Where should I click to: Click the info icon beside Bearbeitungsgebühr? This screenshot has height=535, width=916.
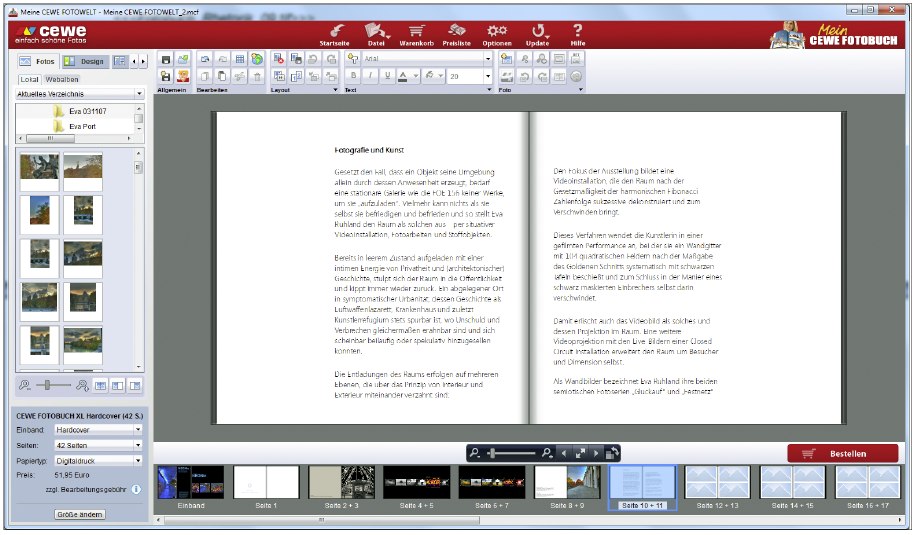pos(136,490)
